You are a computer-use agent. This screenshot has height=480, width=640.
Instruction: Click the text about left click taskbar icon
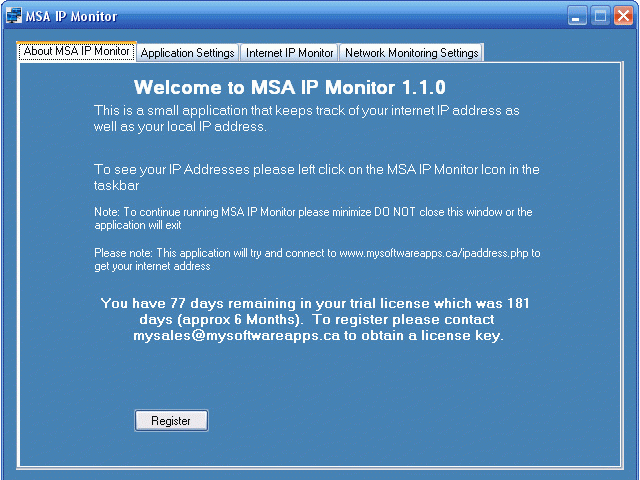click(317, 177)
